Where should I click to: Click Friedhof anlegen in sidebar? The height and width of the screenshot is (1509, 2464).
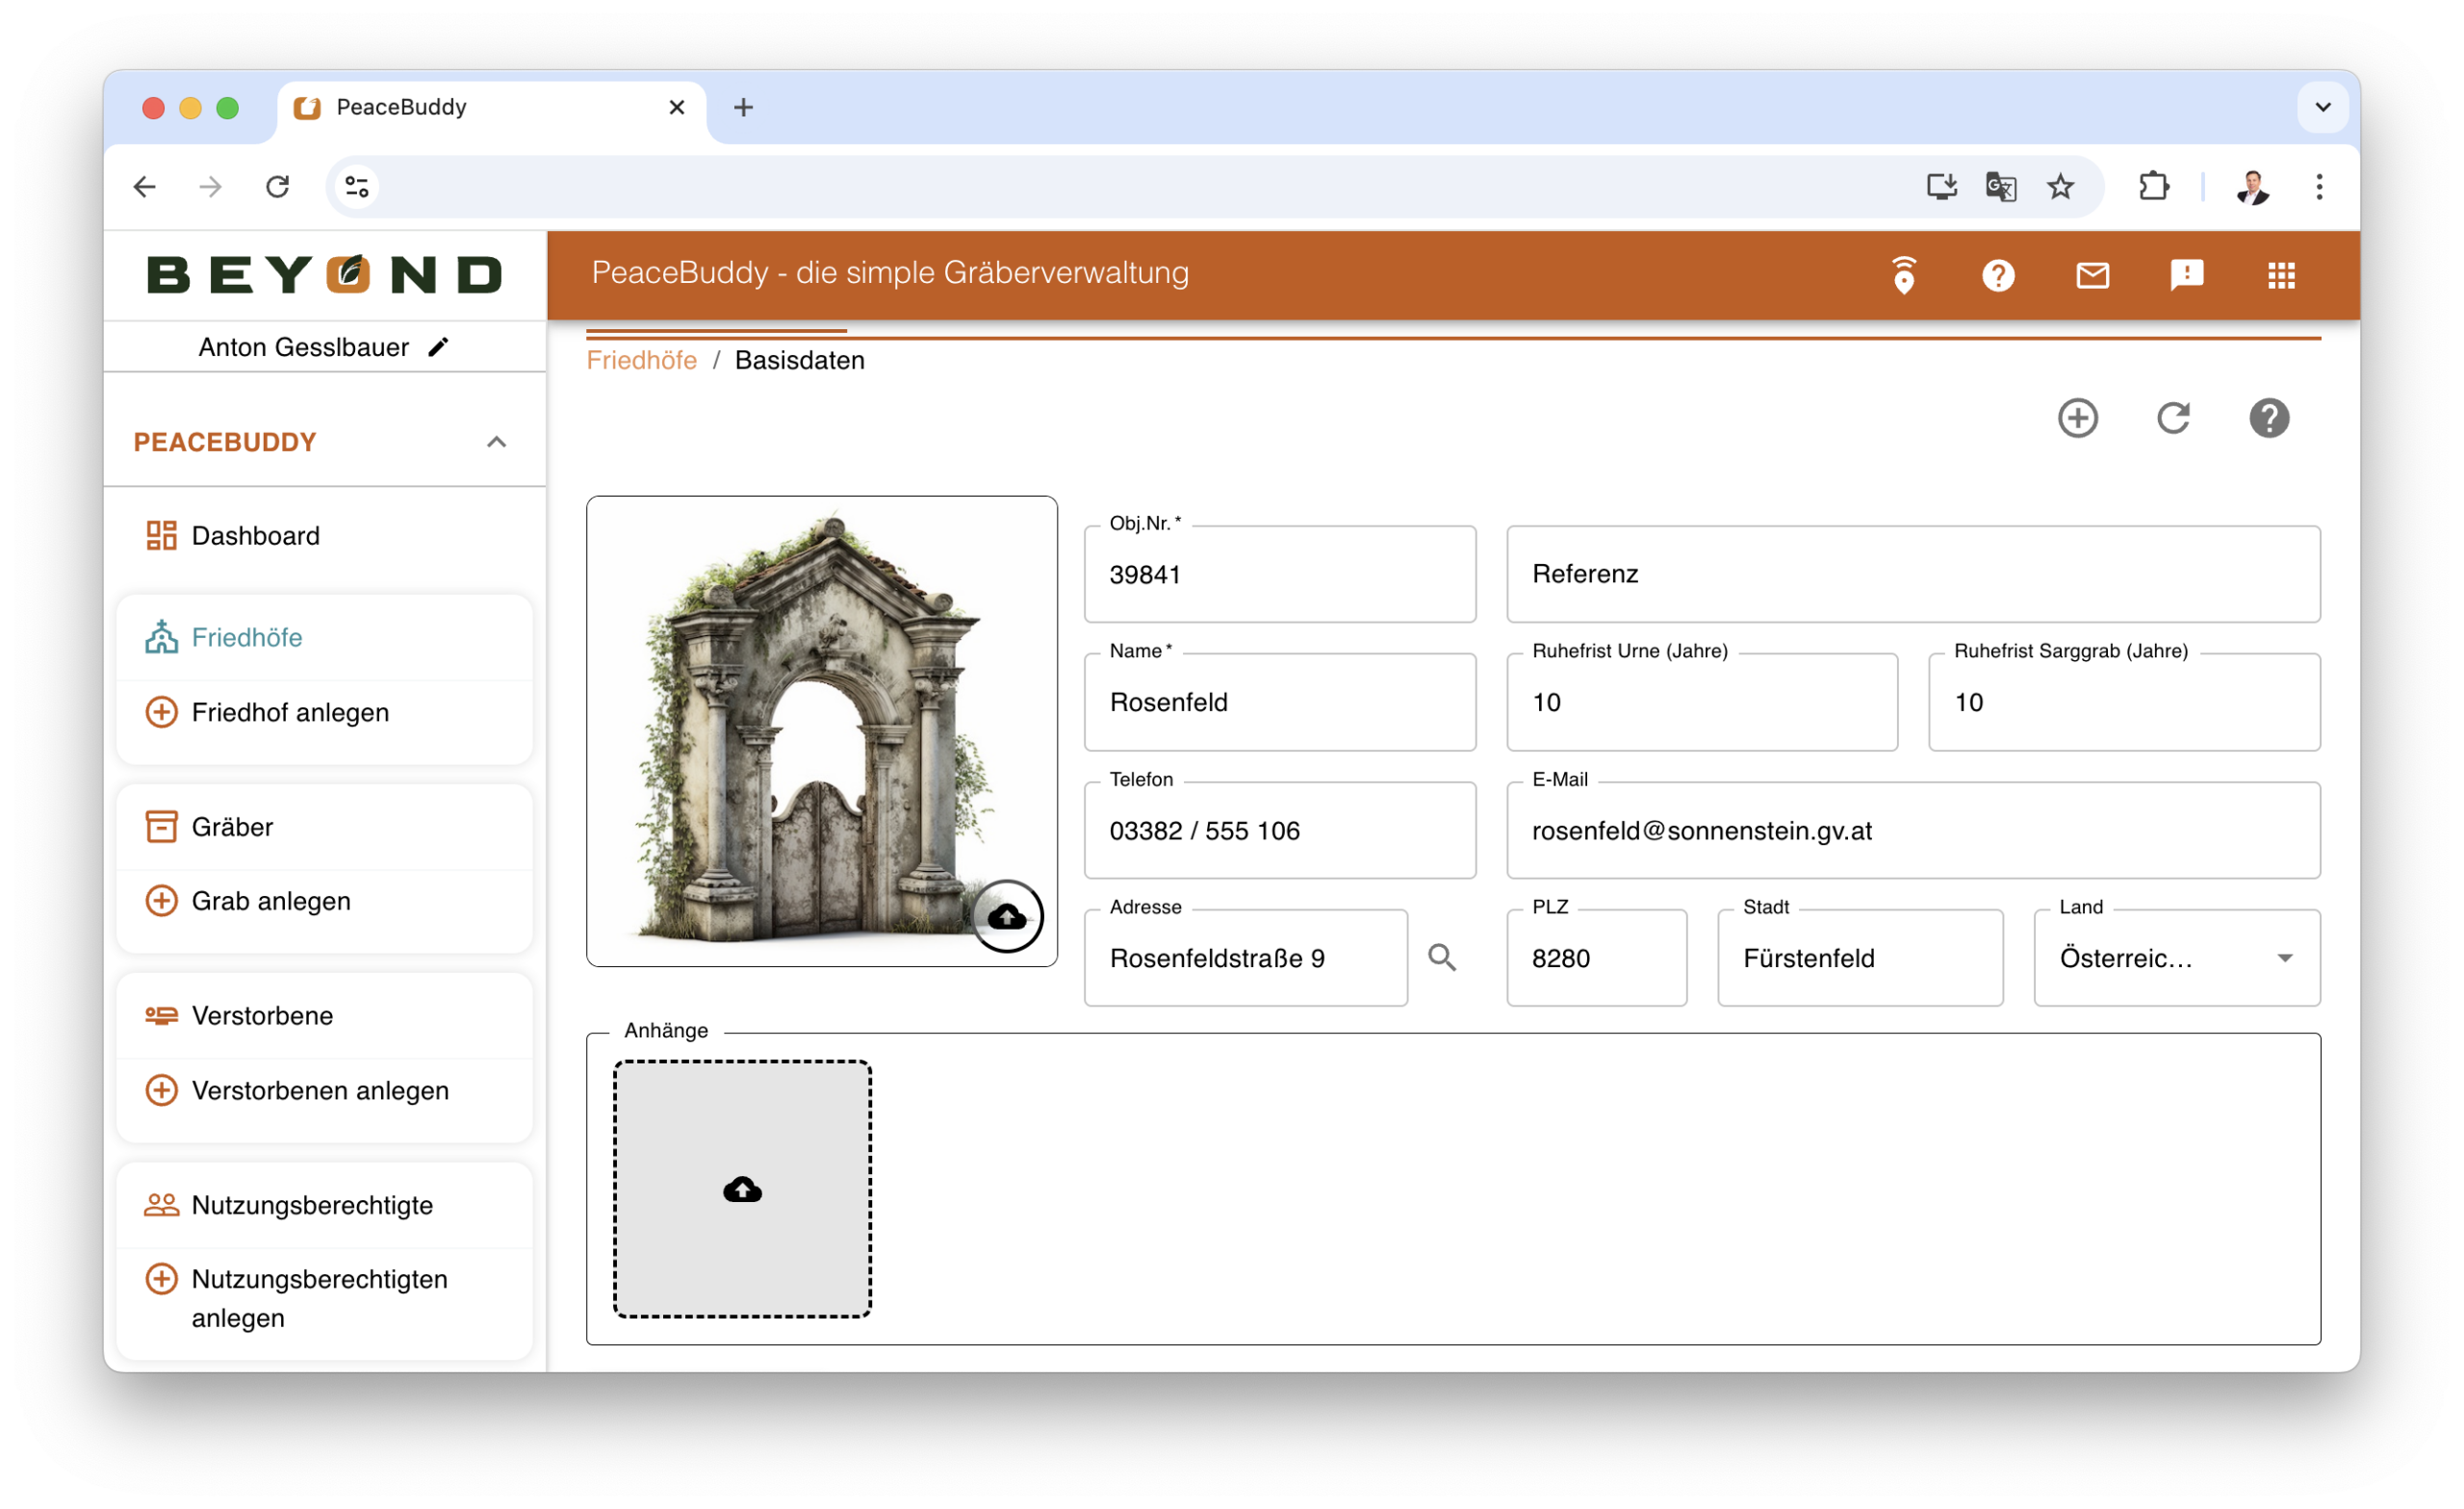289,713
